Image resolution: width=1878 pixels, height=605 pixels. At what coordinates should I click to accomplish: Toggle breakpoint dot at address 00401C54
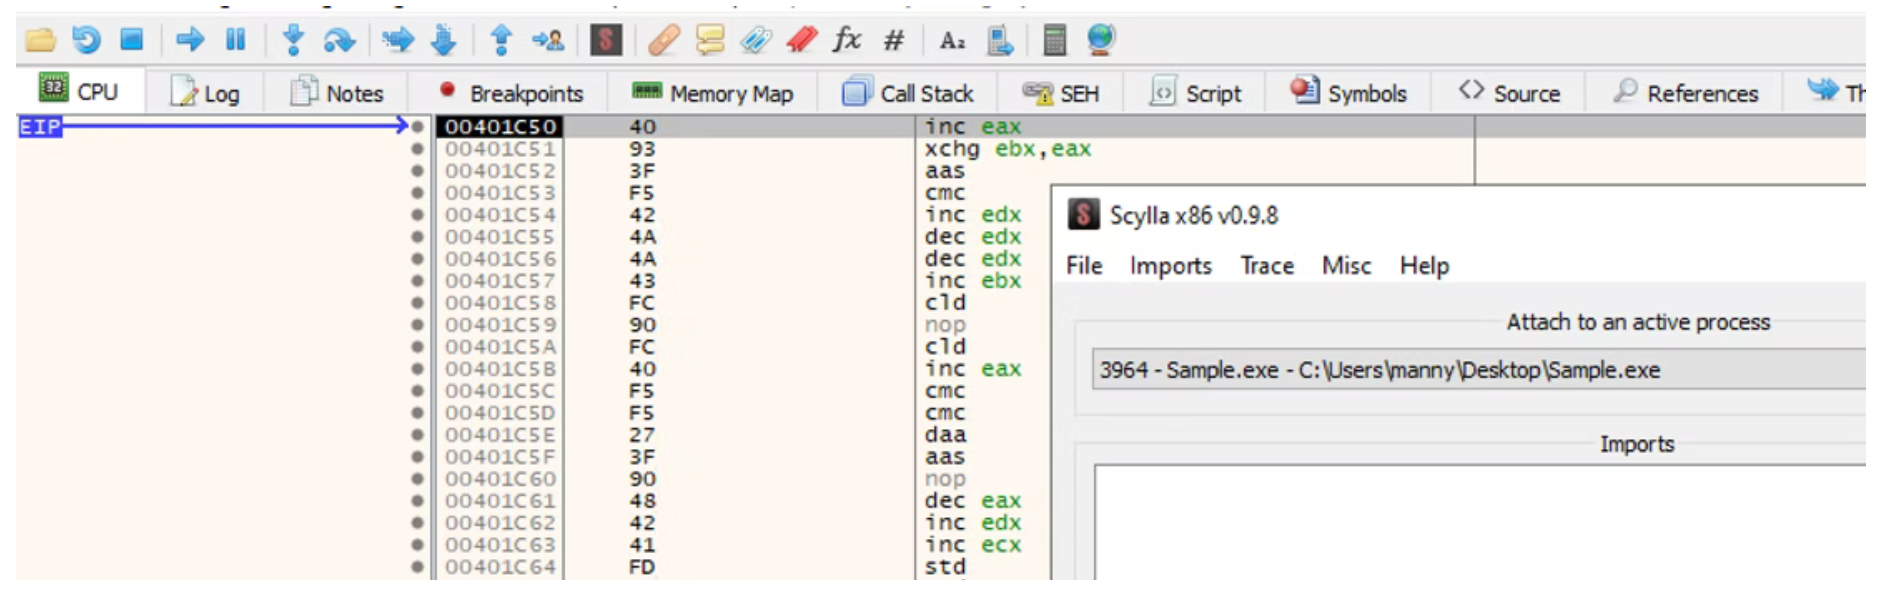point(417,215)
